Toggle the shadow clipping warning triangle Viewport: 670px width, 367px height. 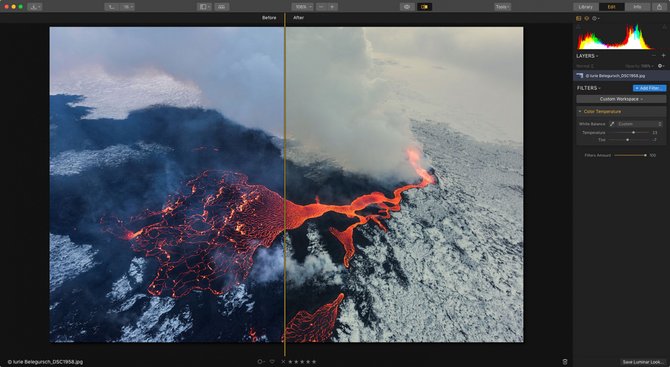(x=579, y=26)
